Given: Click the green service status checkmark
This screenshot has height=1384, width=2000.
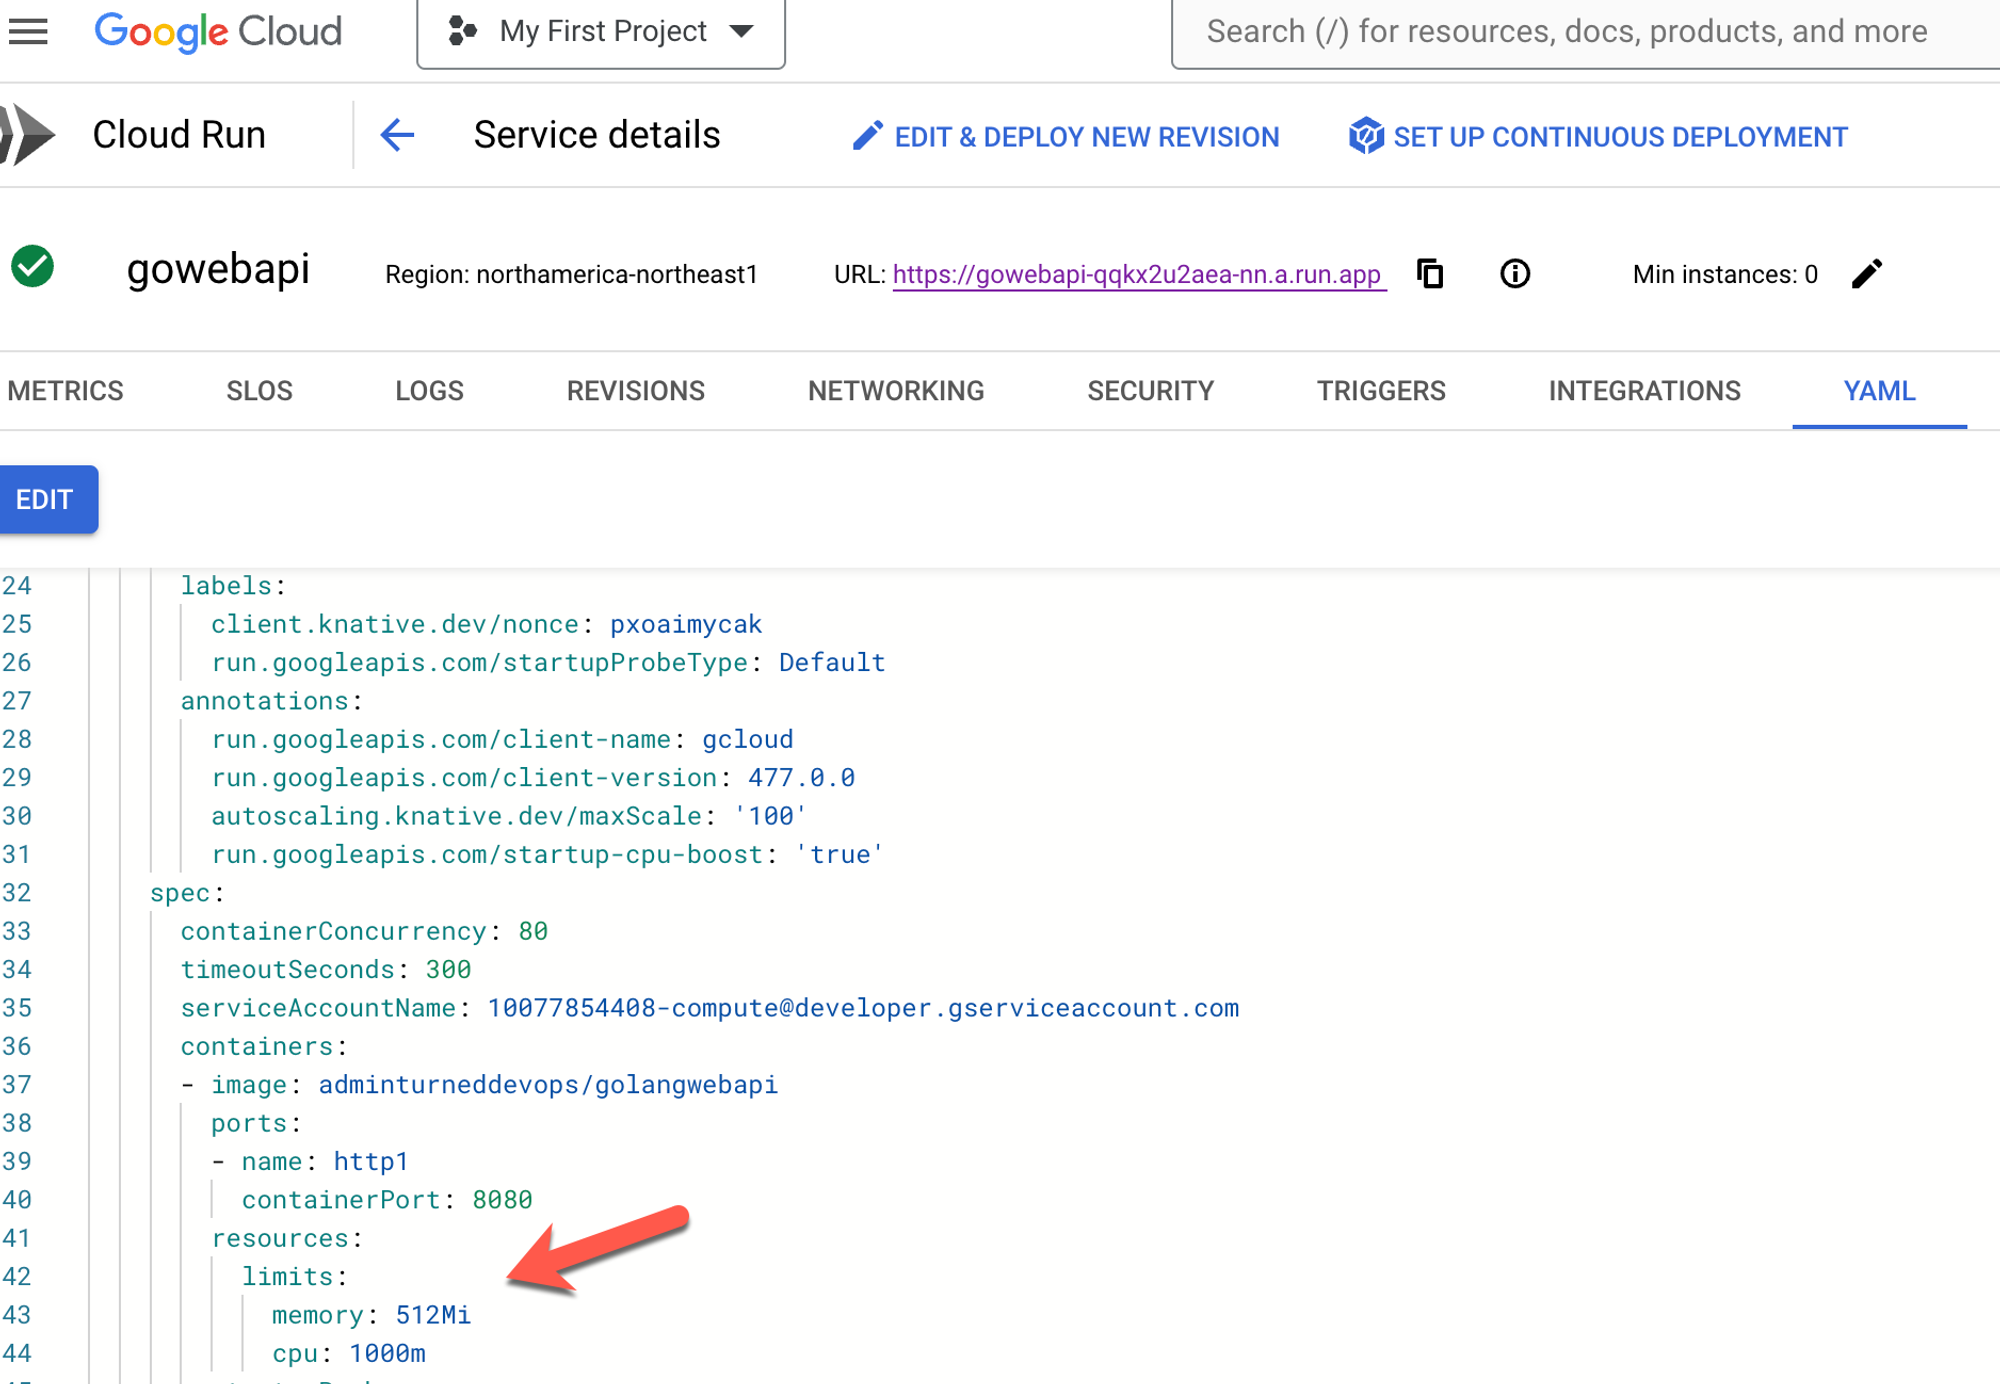Looking at the screenshot, I should [33, 267].
